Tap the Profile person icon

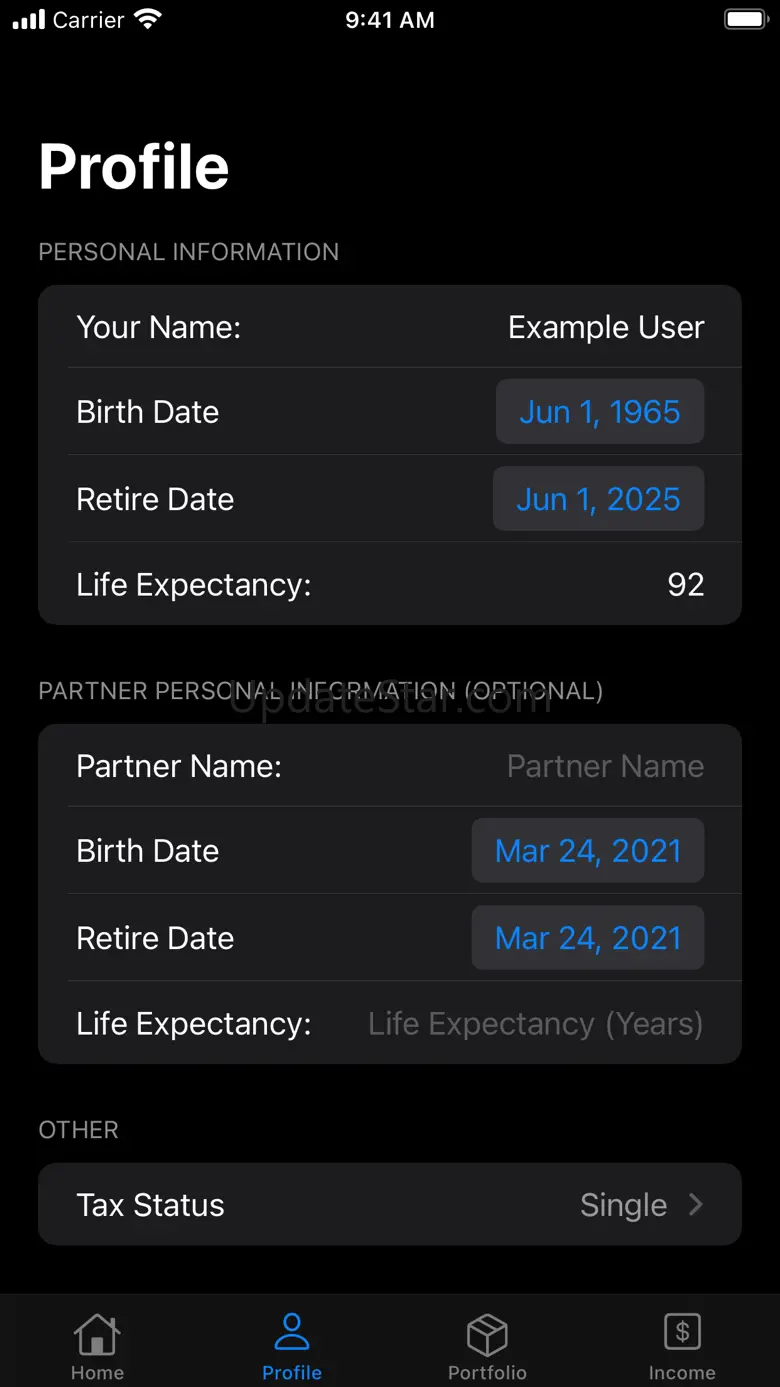click(292, 1332)
